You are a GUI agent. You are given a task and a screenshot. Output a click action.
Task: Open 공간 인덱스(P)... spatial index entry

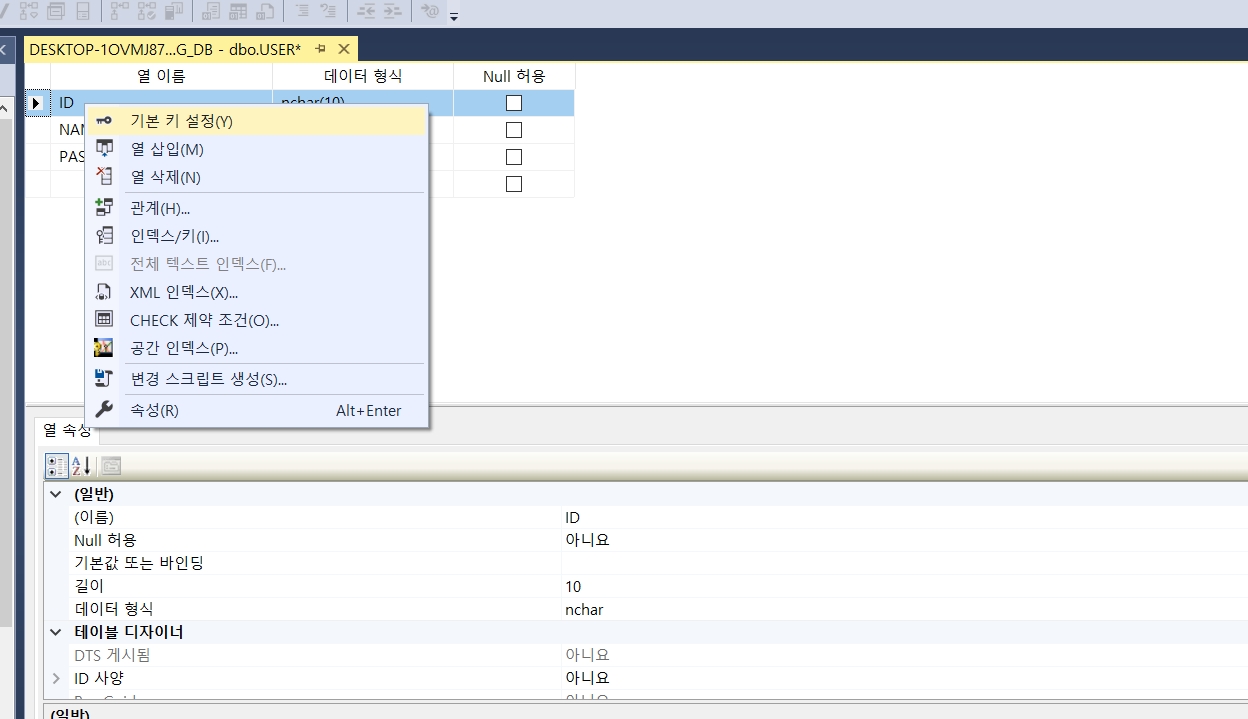(257, 348)
